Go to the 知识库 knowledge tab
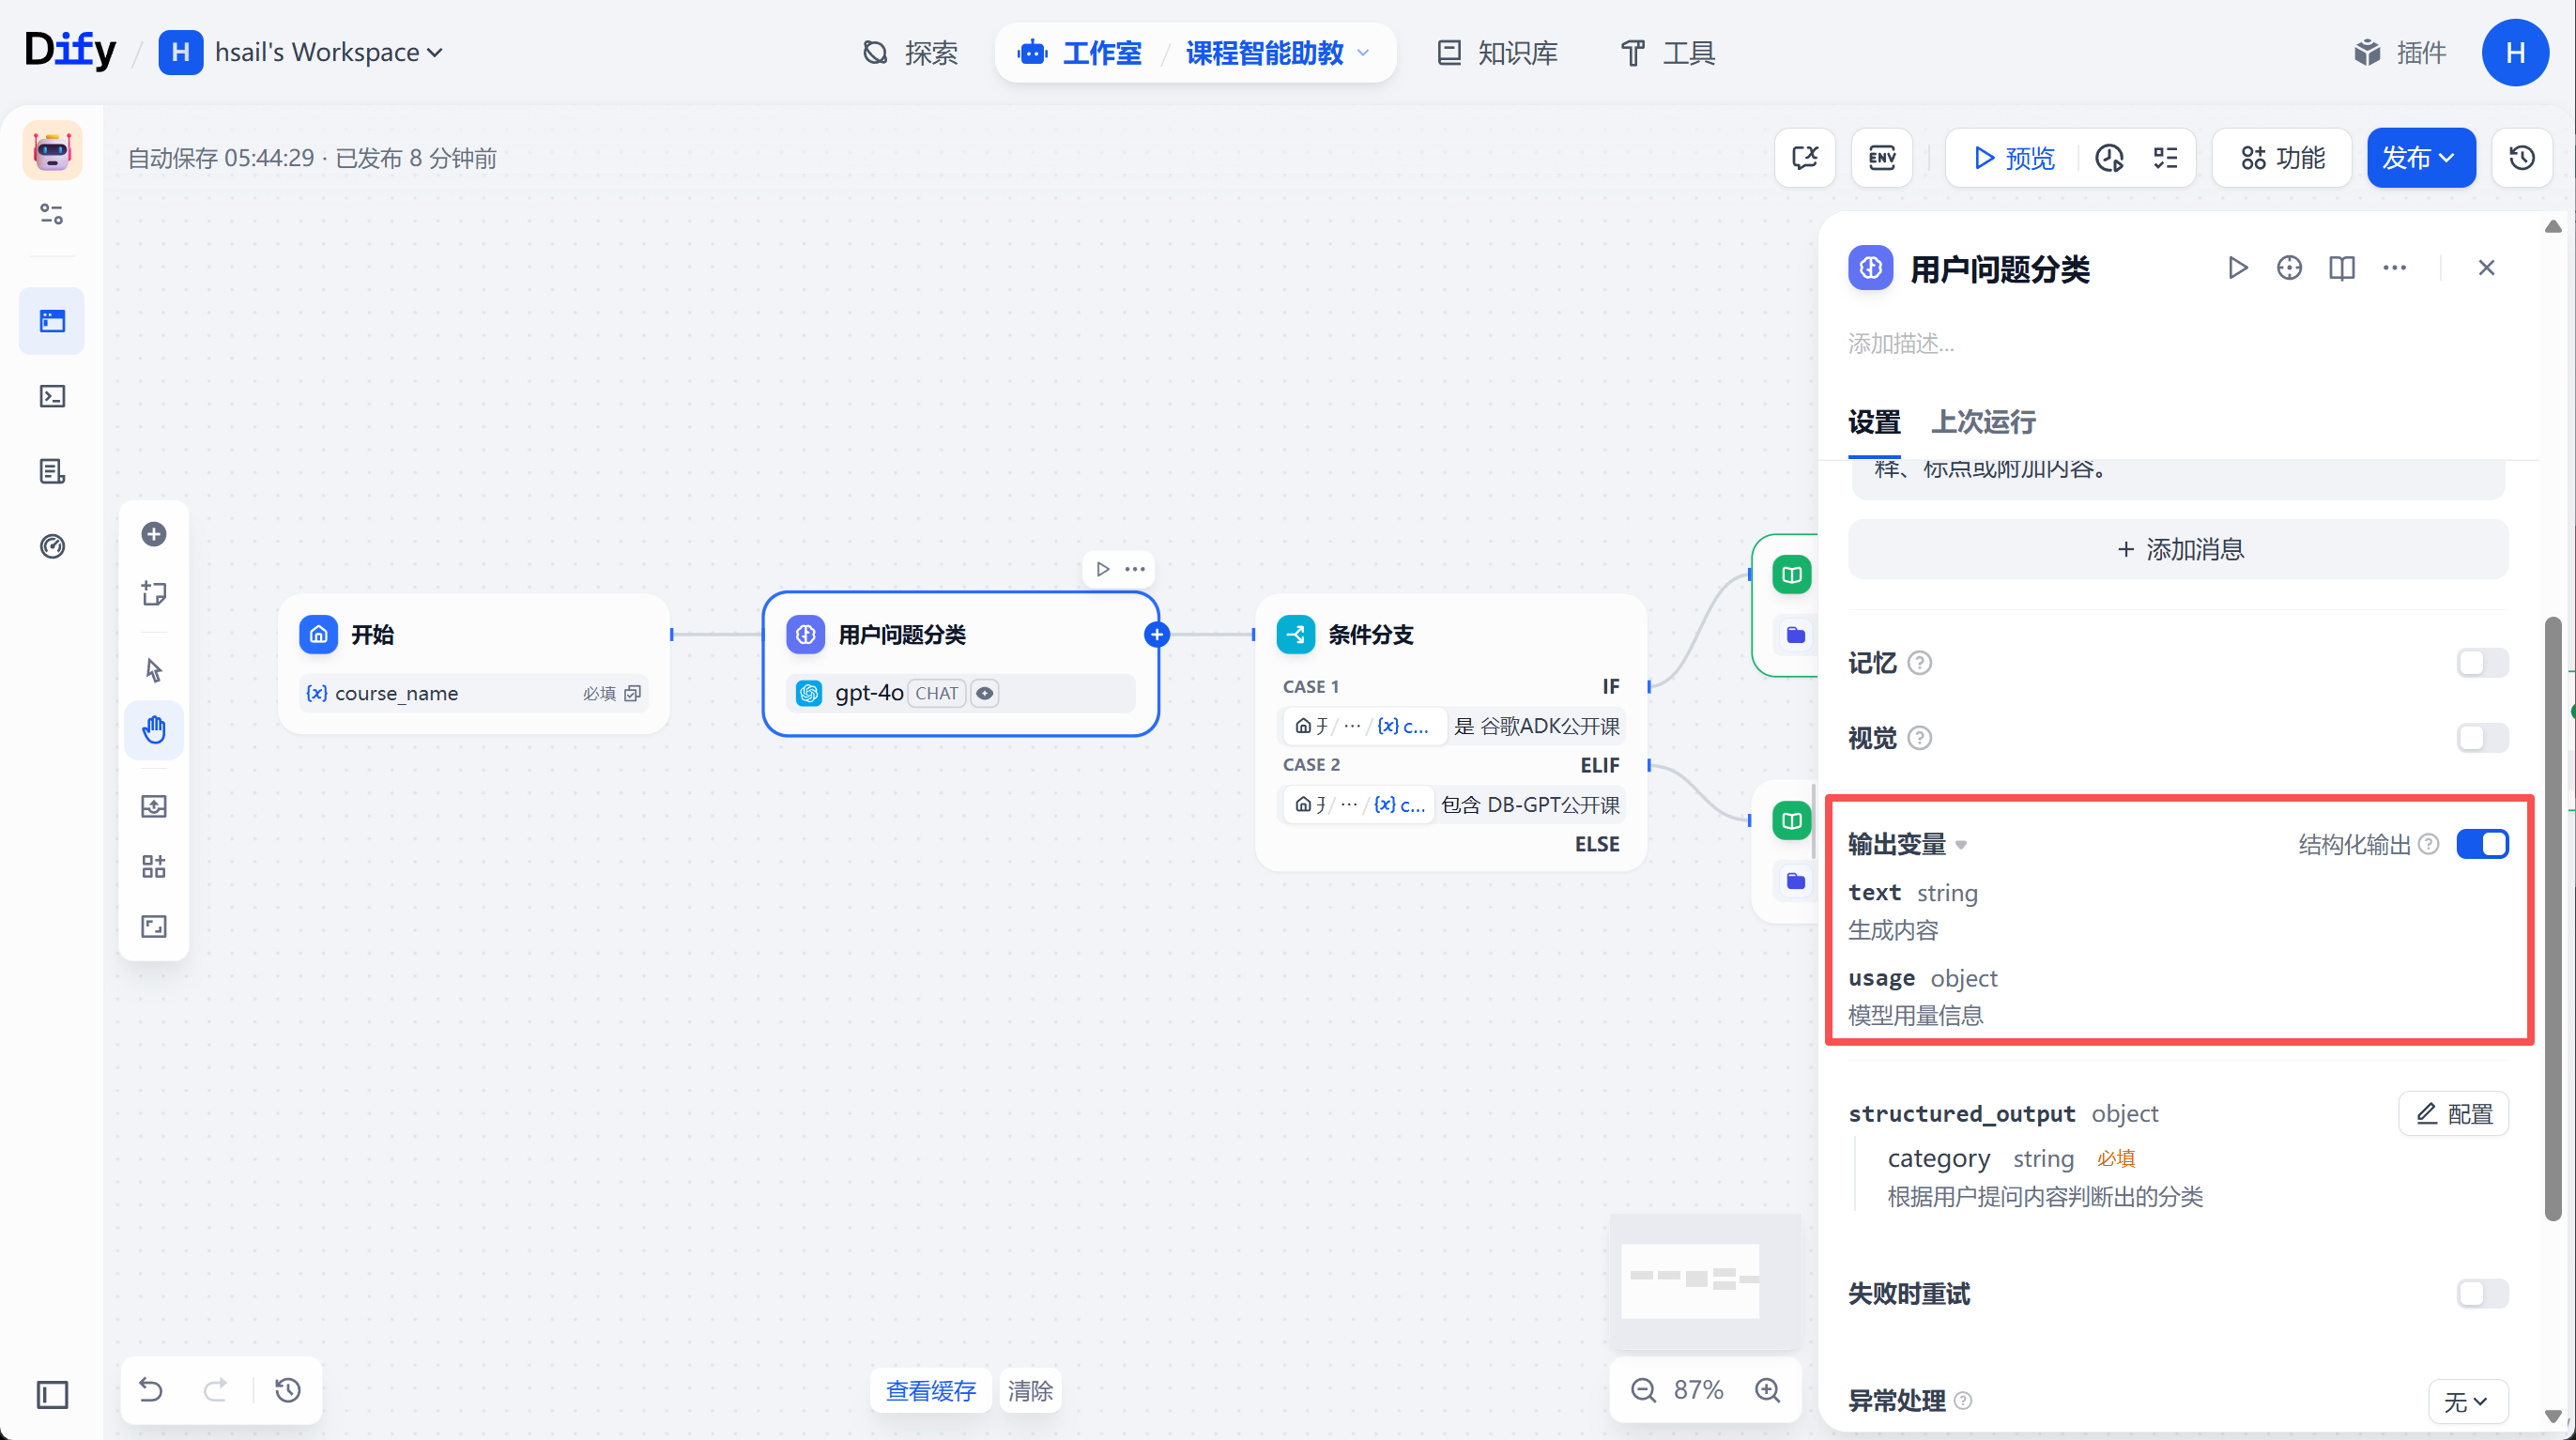The image size is (2576, 1440). pos(1497,52)
